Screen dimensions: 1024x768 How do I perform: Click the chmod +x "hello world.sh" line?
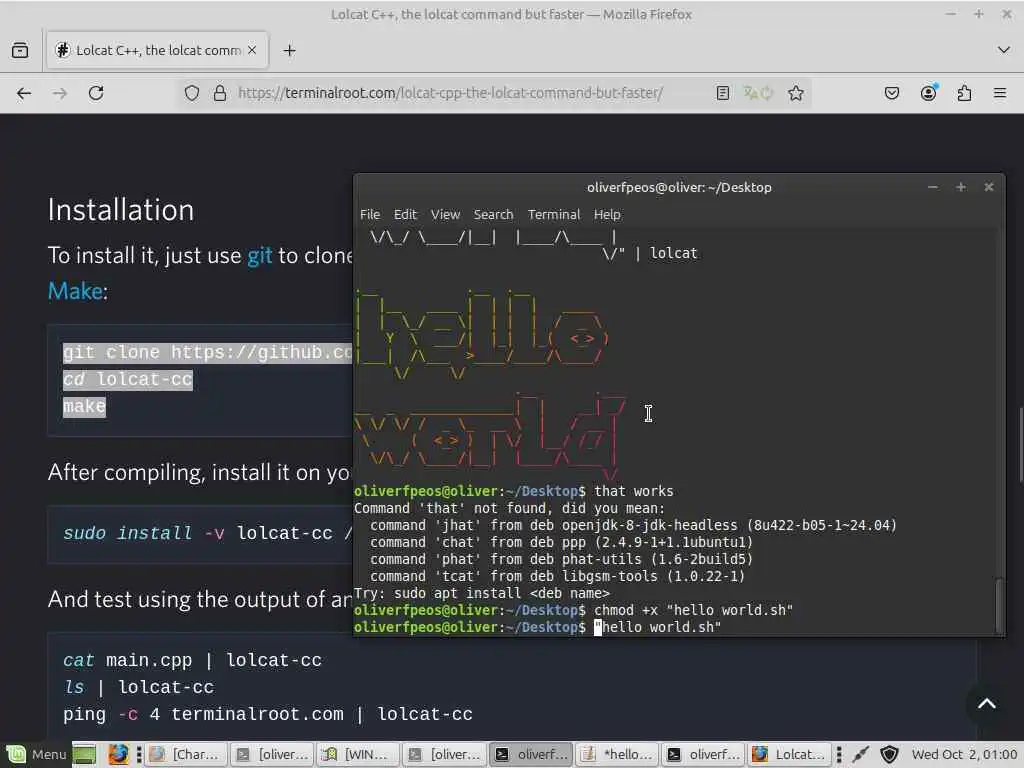[x=693, y=610]
